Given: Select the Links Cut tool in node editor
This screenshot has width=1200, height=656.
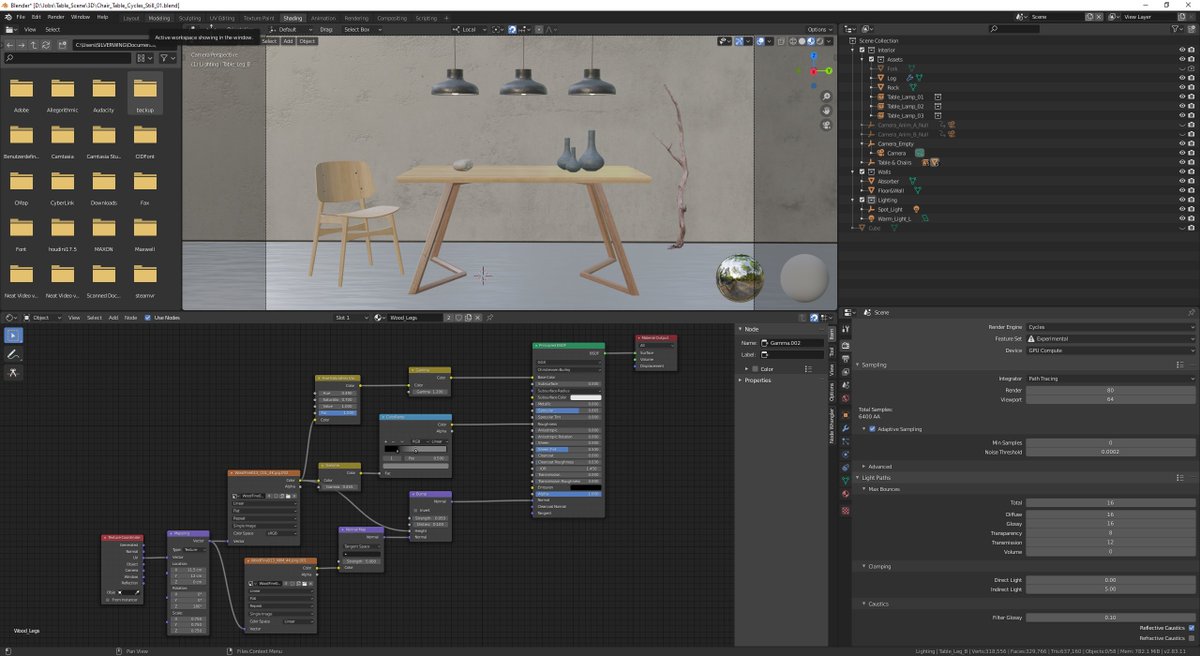Looking at the screenshot, I should pyautogui.click(x=14, y=372).
